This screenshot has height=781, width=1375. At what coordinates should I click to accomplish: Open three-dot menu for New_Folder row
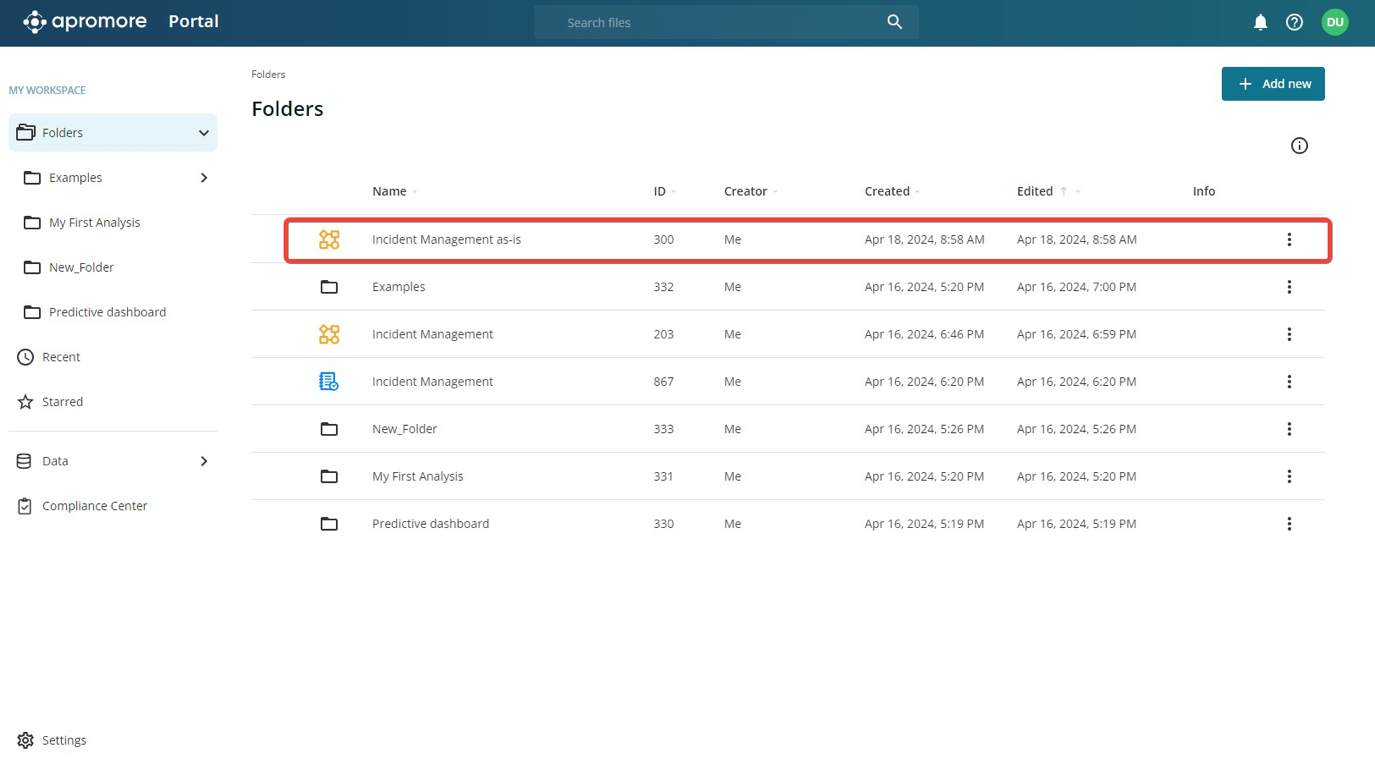point(1289,429)
